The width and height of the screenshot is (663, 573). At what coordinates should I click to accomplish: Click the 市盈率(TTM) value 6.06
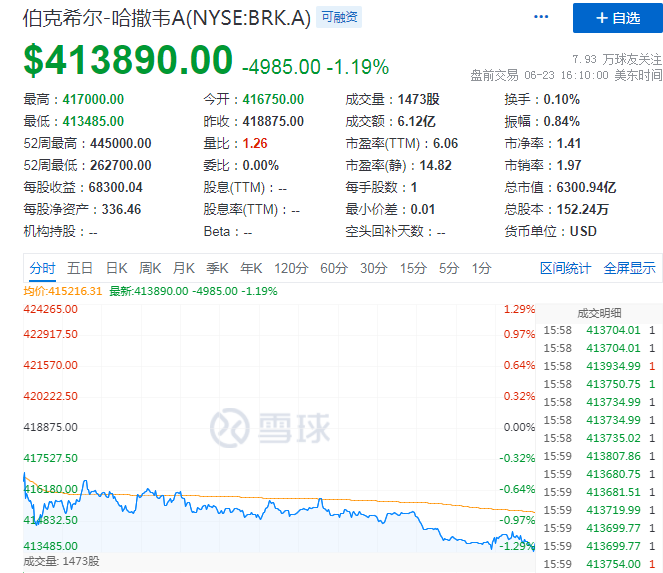coord(446,143)
